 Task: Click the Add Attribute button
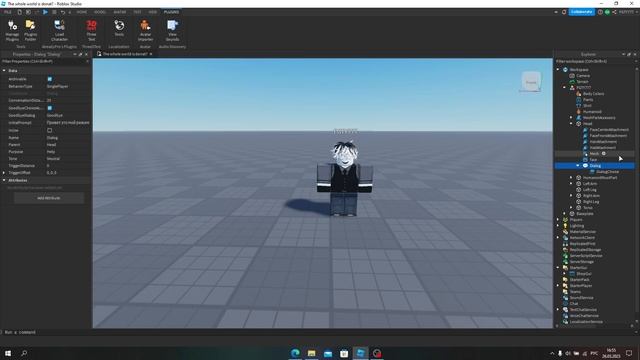click(49, 198)
